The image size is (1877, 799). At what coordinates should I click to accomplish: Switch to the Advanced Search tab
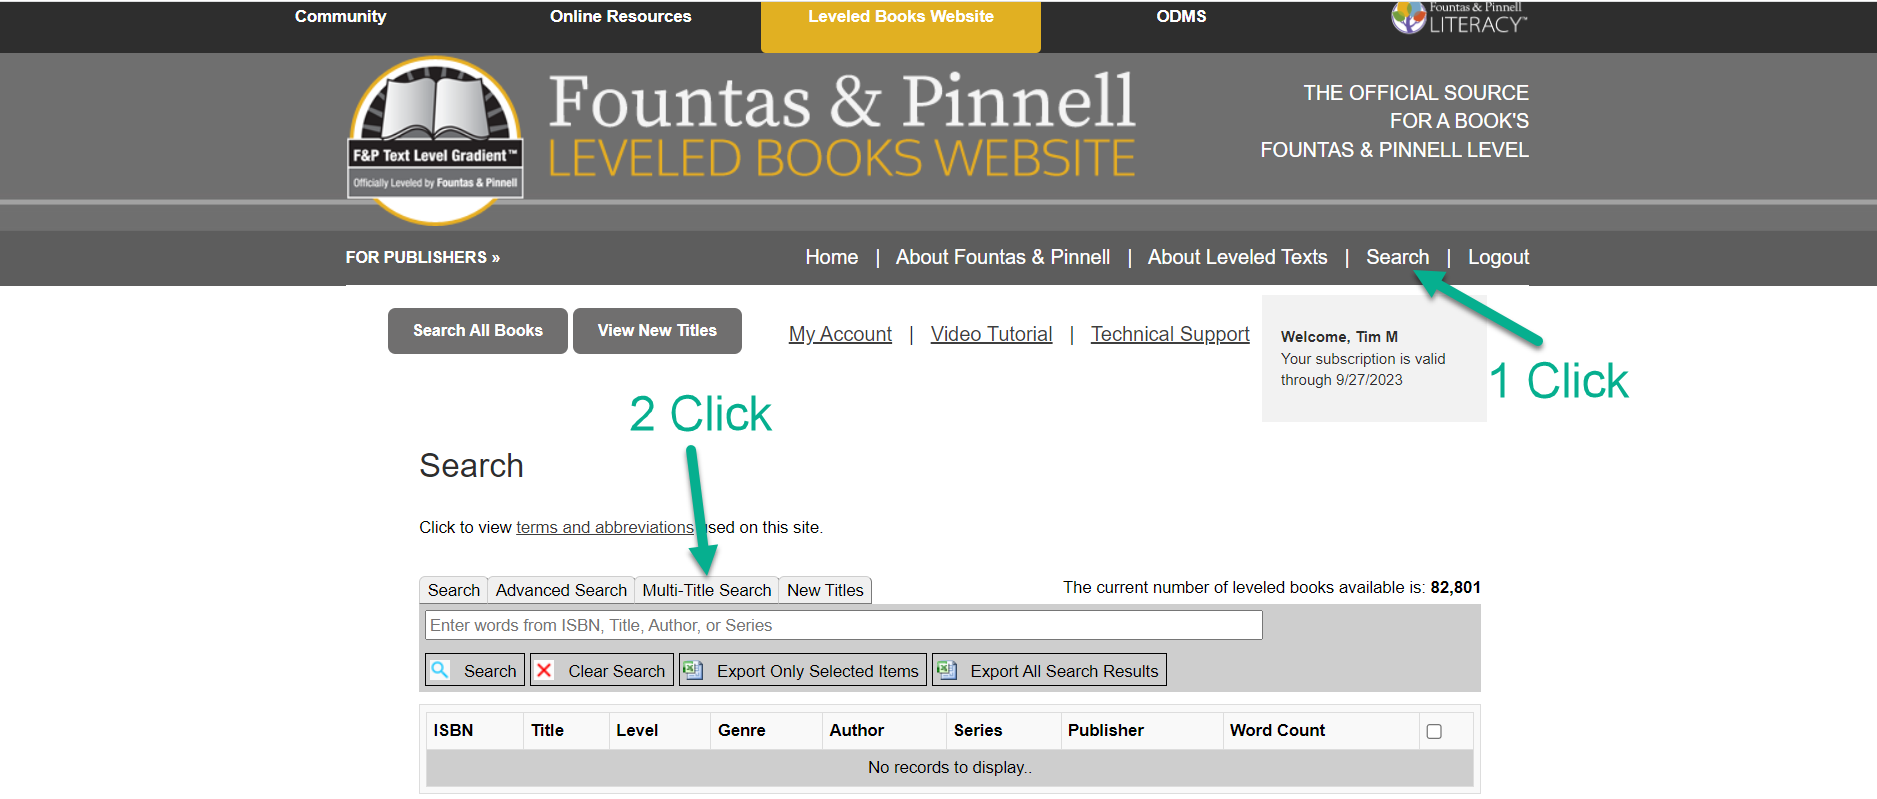[561, 590]
